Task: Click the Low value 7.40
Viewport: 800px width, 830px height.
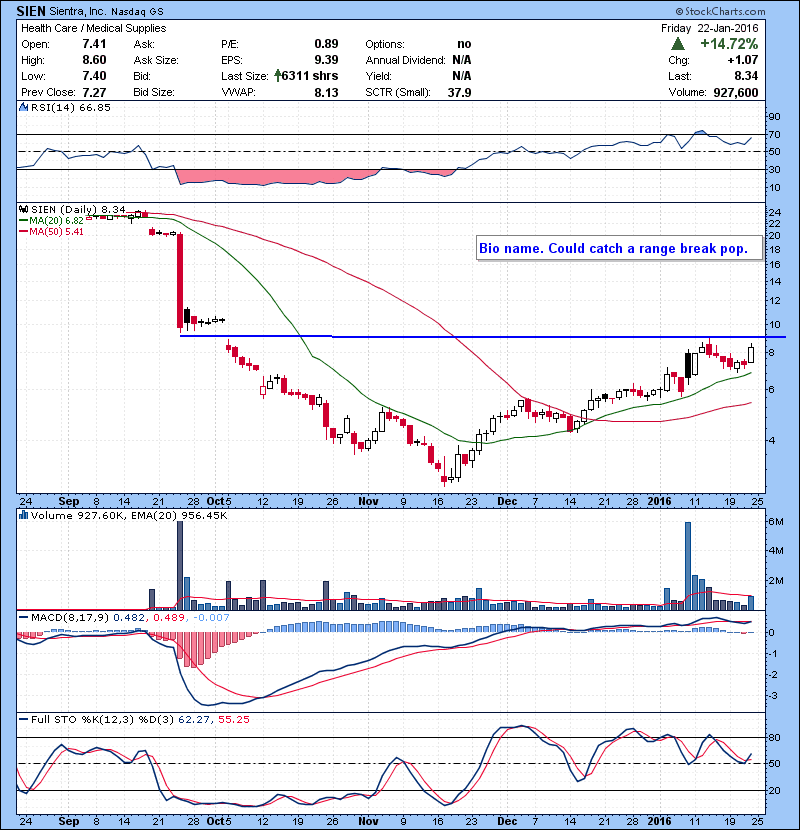Action: (94, 76)
